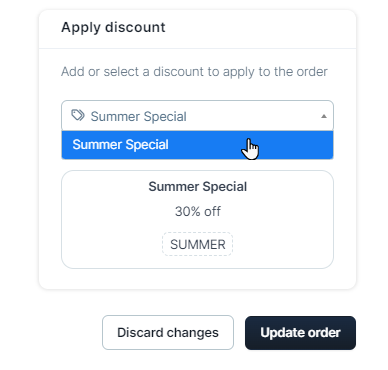Click blank space right of the SUMMER badge
The width and height of the screenshot is (388, 370).
[282, 244]
